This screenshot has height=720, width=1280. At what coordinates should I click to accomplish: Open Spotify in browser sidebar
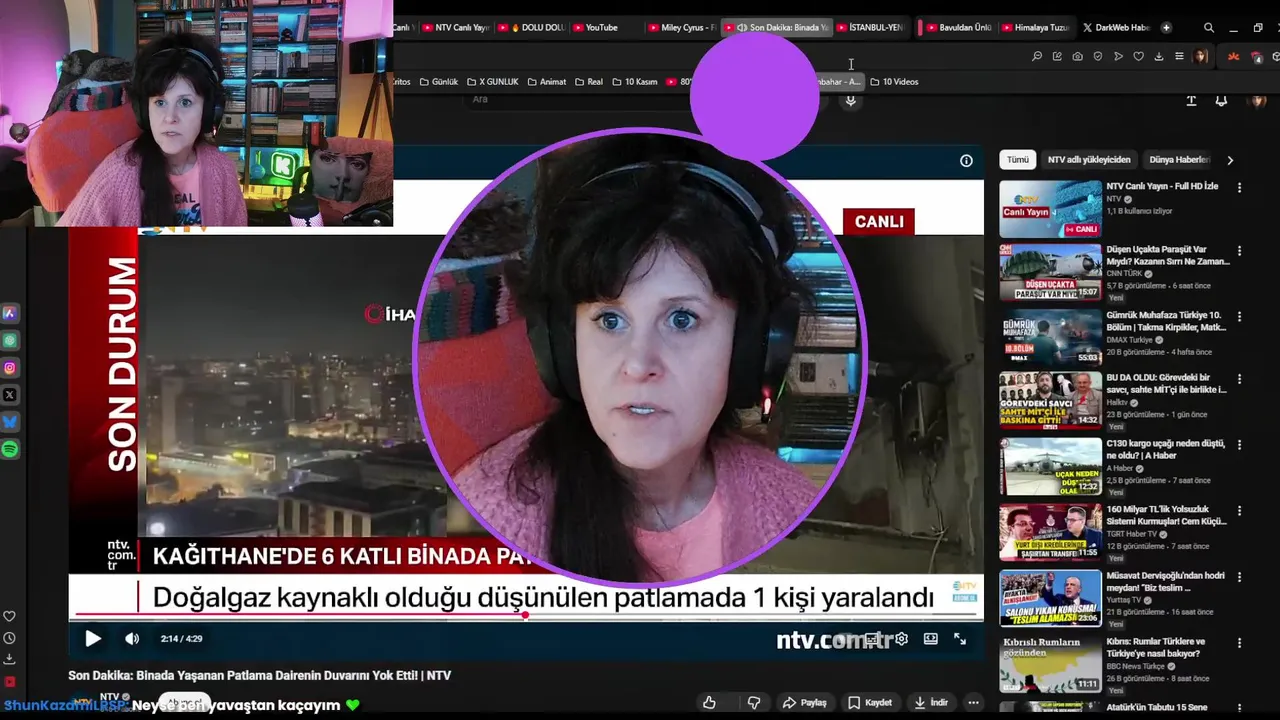[x=10, y=450]
